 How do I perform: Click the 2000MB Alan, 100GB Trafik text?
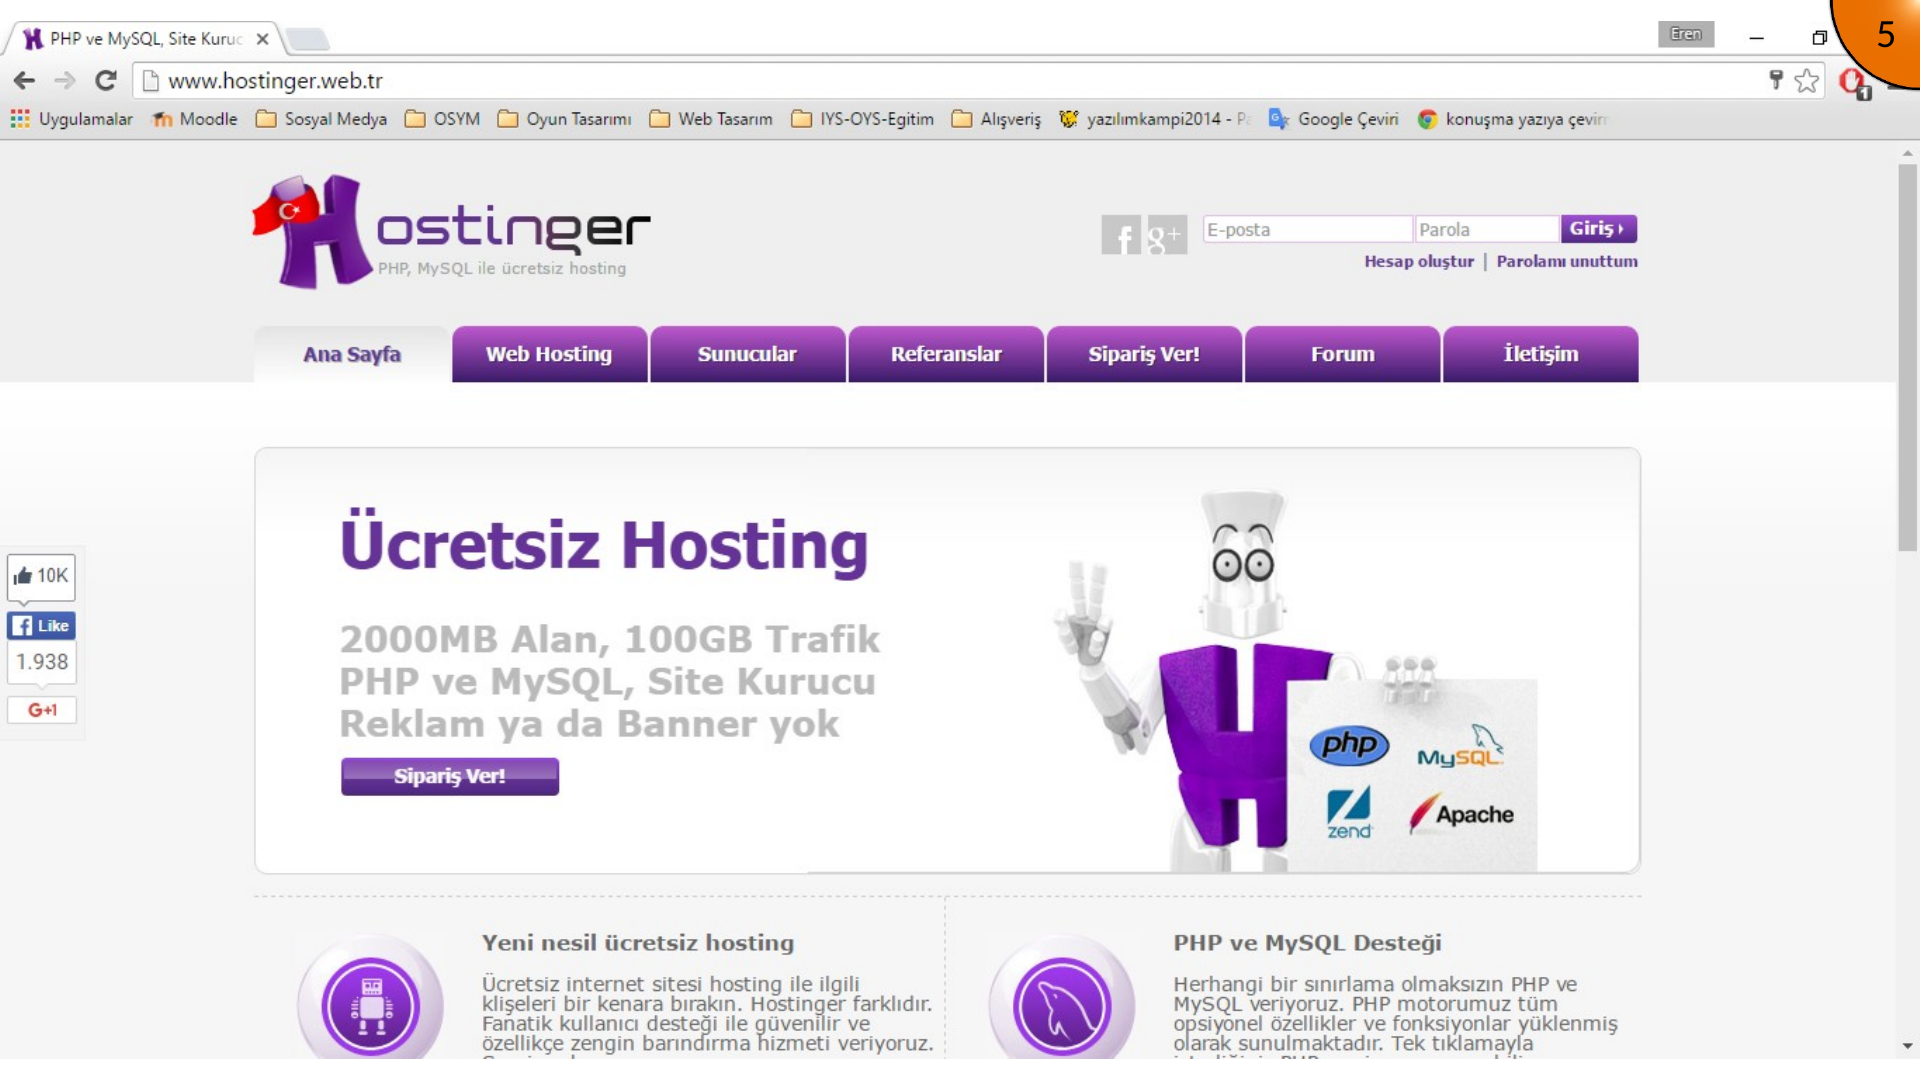click(x=609, y=639)
